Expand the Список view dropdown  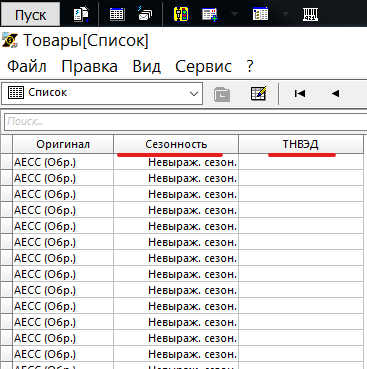pos(194,94)
